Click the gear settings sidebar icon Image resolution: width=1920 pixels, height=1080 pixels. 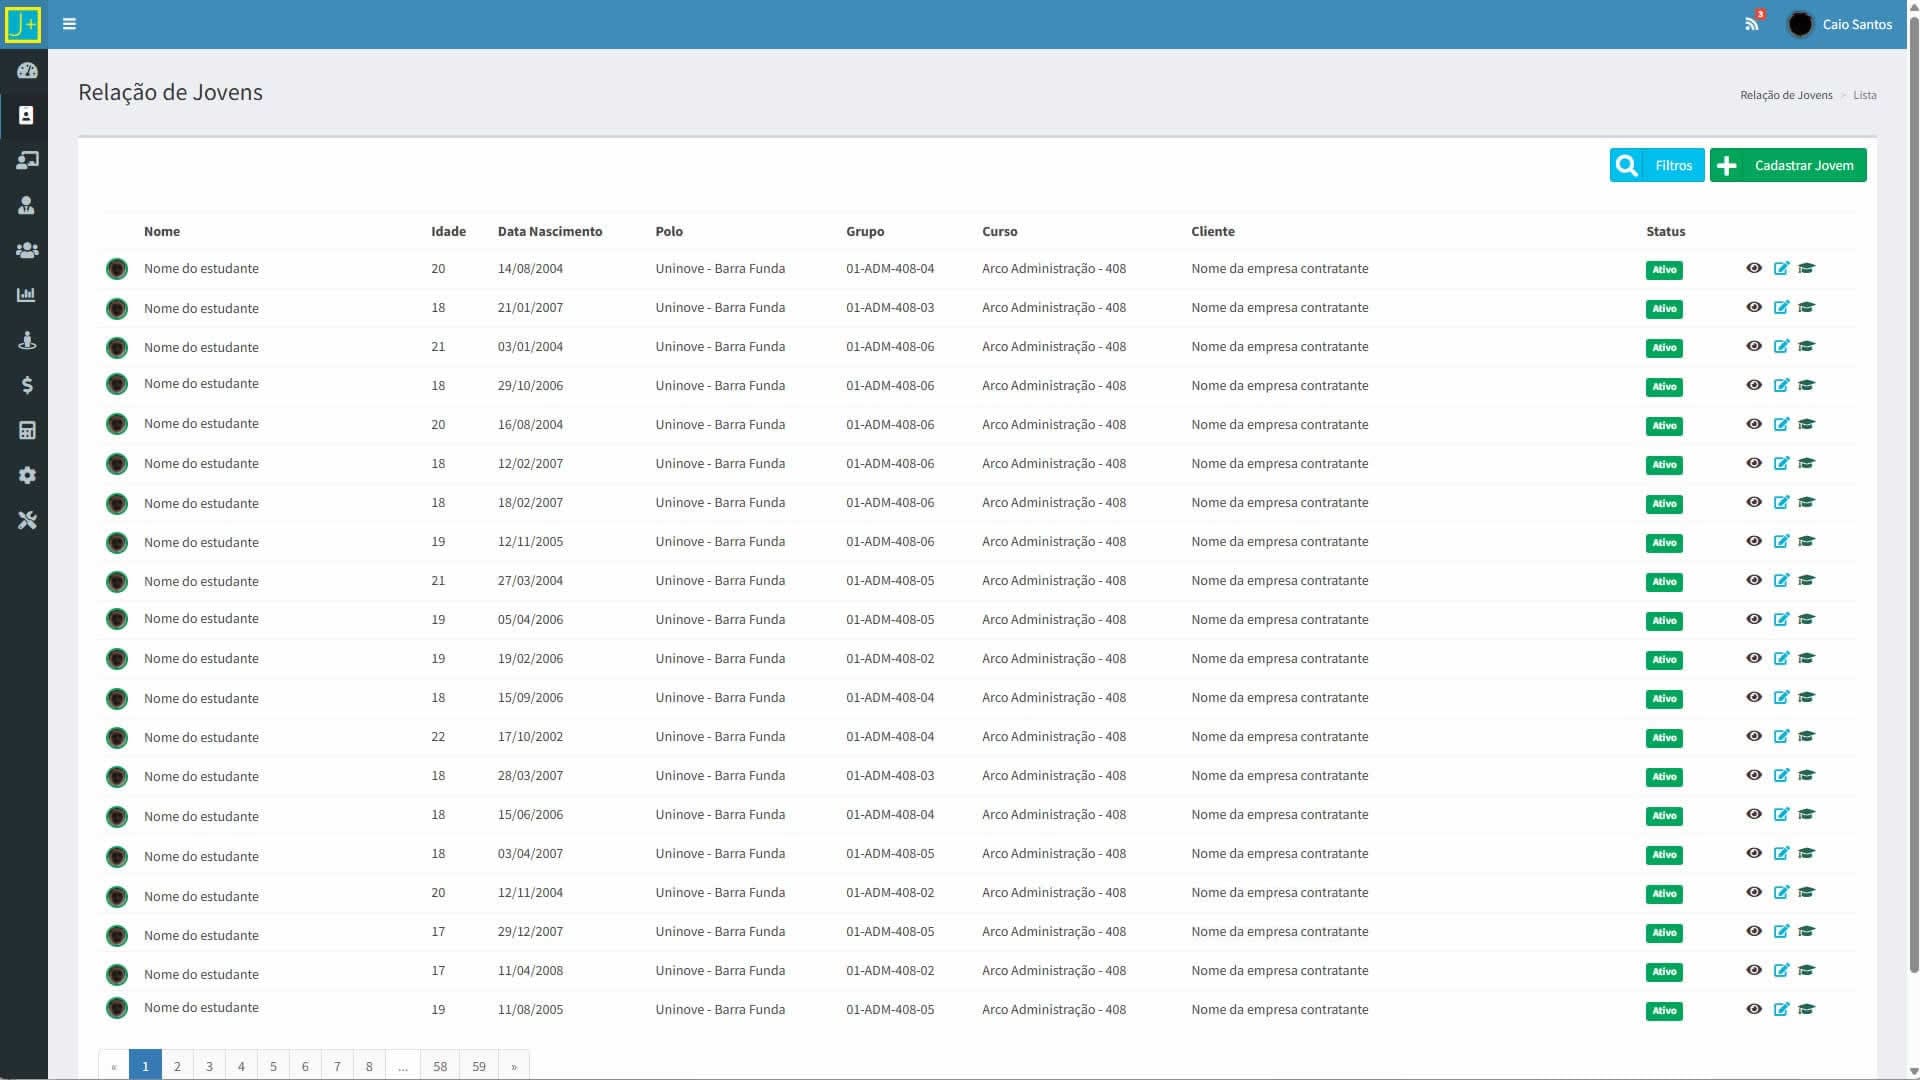[x=27, y=475]
